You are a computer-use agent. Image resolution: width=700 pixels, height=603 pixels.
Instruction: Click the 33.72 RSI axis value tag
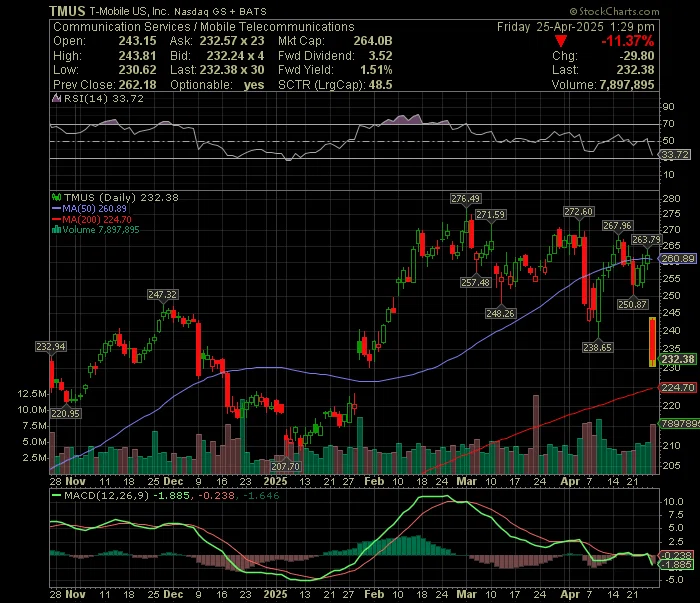click(x=676, y=155)
